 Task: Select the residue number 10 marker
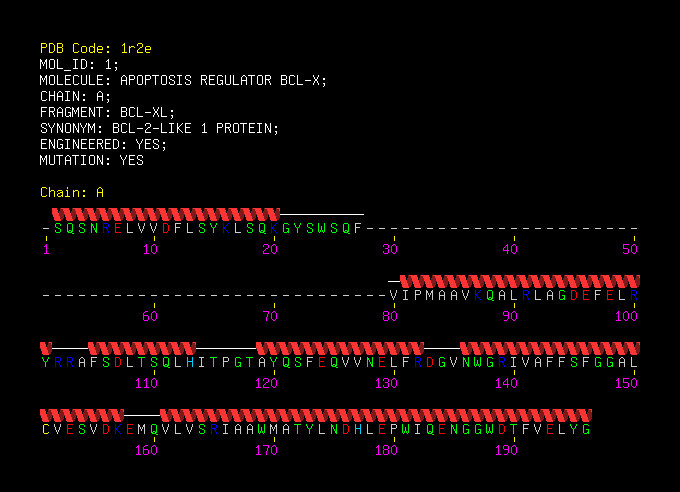(x=150, y=249)
